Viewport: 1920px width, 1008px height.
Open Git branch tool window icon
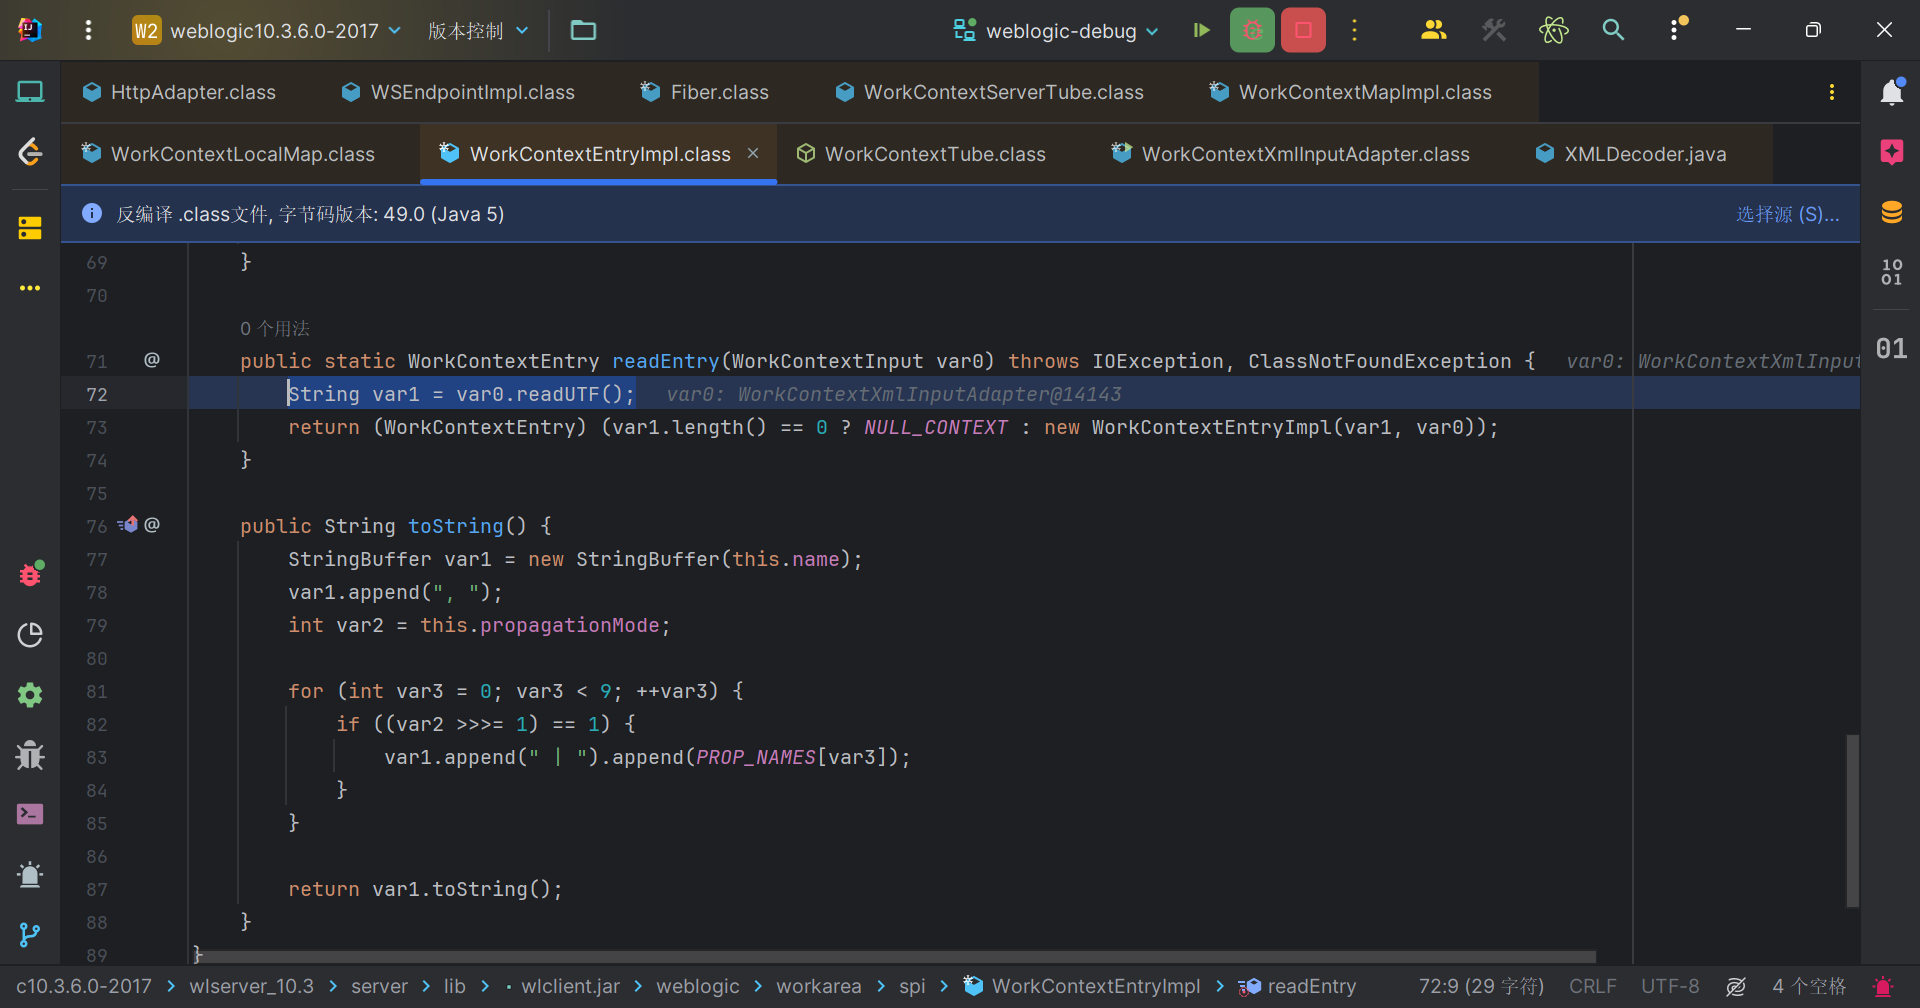pyautogui.click(x=30, y=935)
